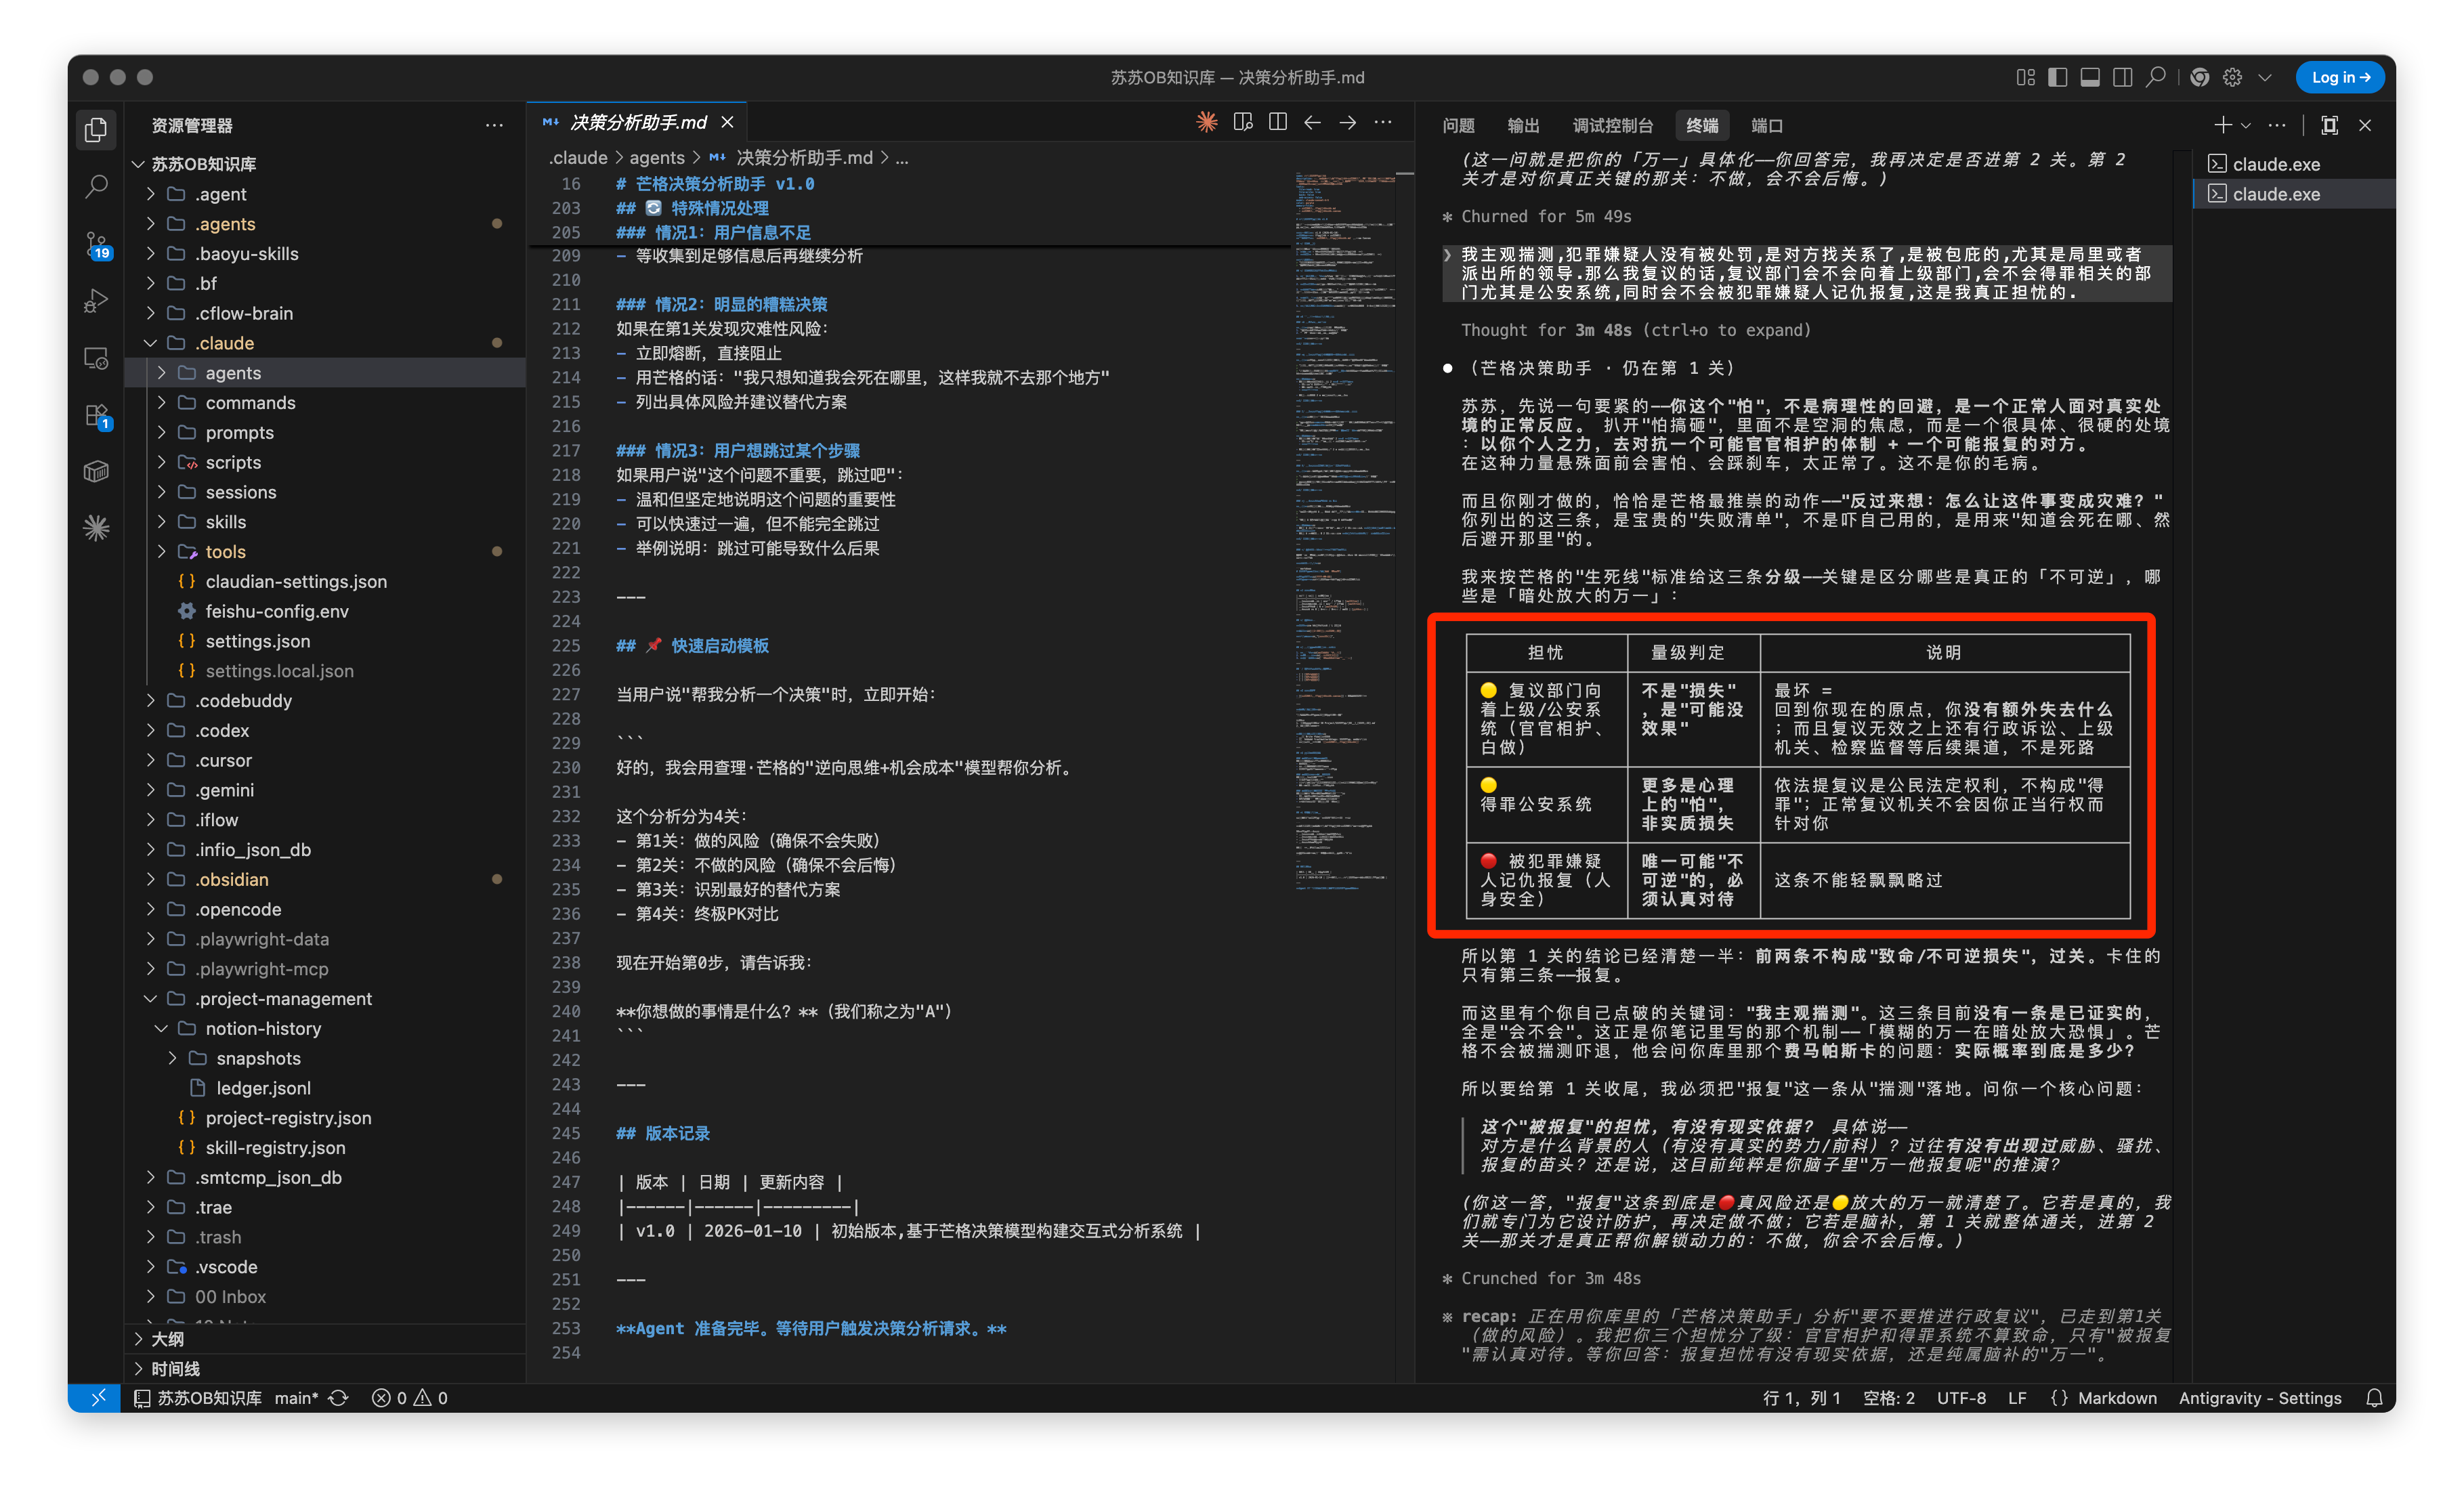This screenshot has height=1494, width=2464.
Task: Open terminal panel more actions ellipsis
Action: pyautogui.click(x=2277, y=125)
